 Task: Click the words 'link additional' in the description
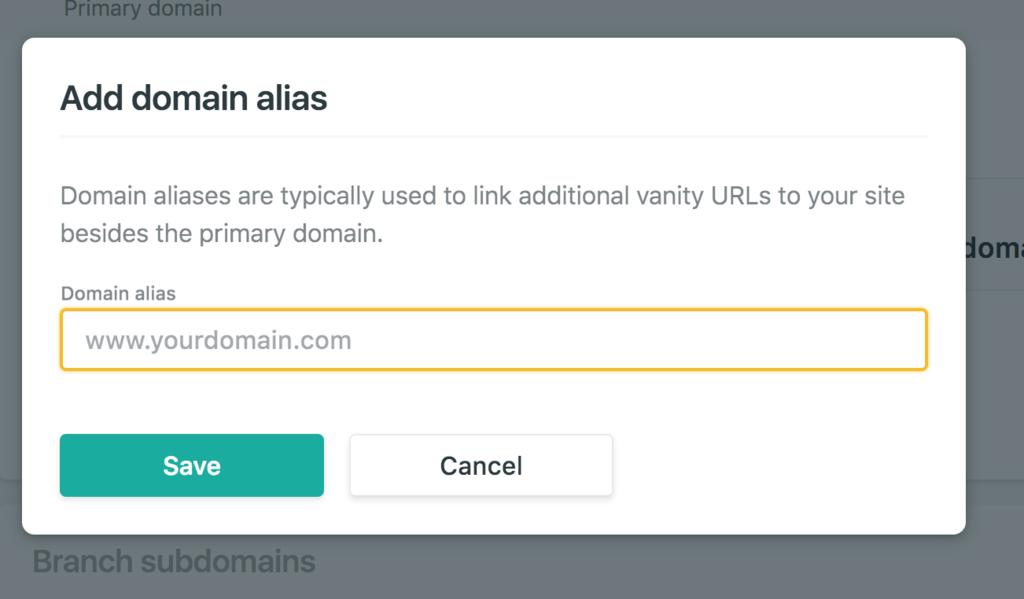[551, 195]
